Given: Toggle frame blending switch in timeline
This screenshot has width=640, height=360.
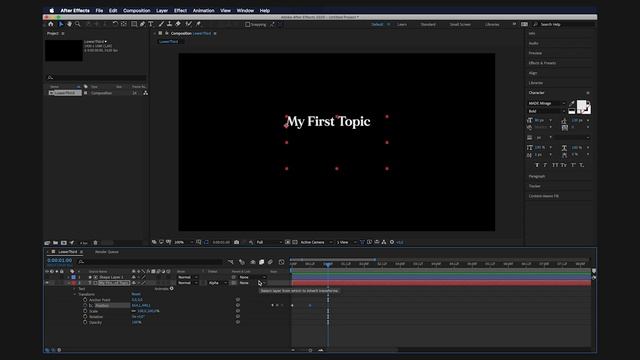Looking at the screenshot, I should point(262,262).
